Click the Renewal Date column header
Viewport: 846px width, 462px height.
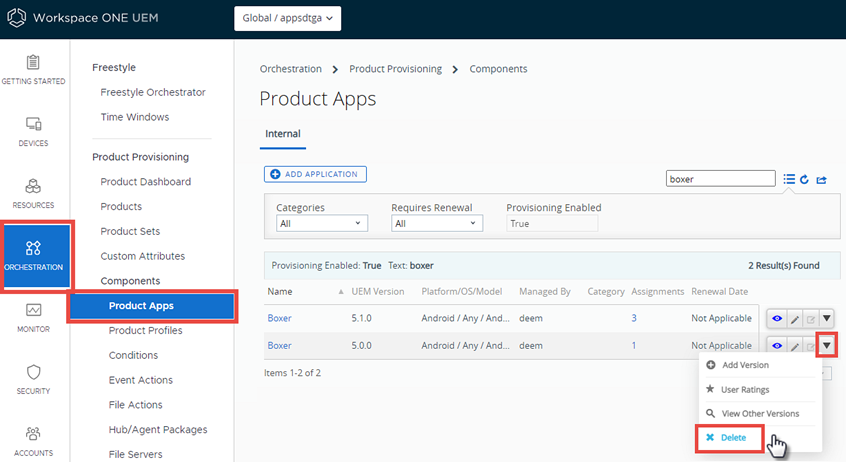[x=720, y=291]
